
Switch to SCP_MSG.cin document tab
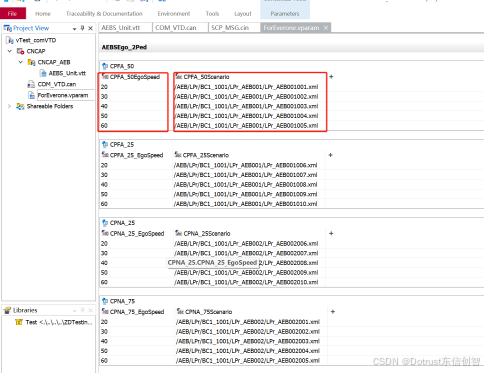pos(234,28)
